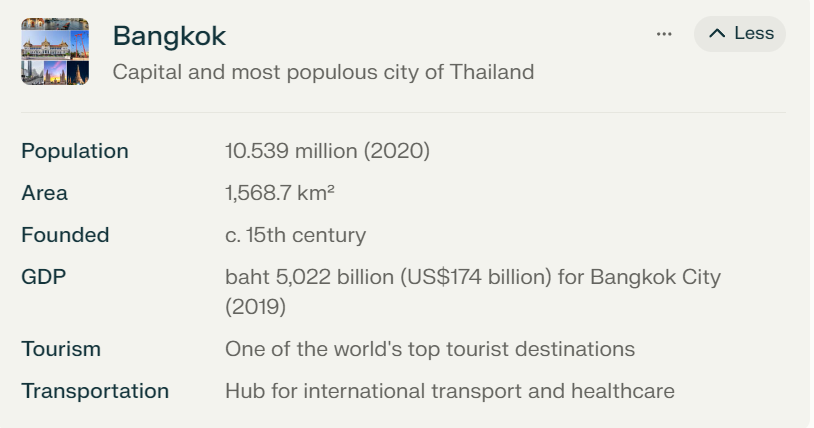The height and width of the screenshot is (428, 814).
Task: Select the Capital and most populous city subtitle
Action: click(323, 72)
